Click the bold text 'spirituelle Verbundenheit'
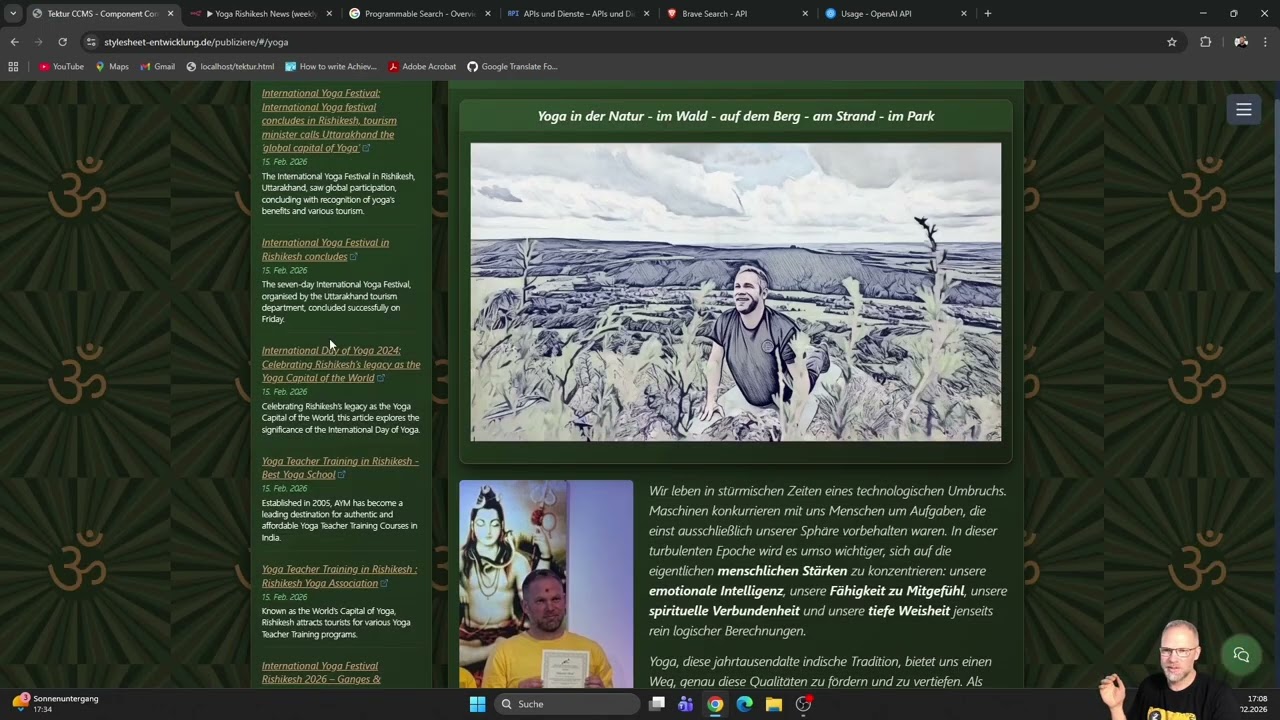 point(724,611)
